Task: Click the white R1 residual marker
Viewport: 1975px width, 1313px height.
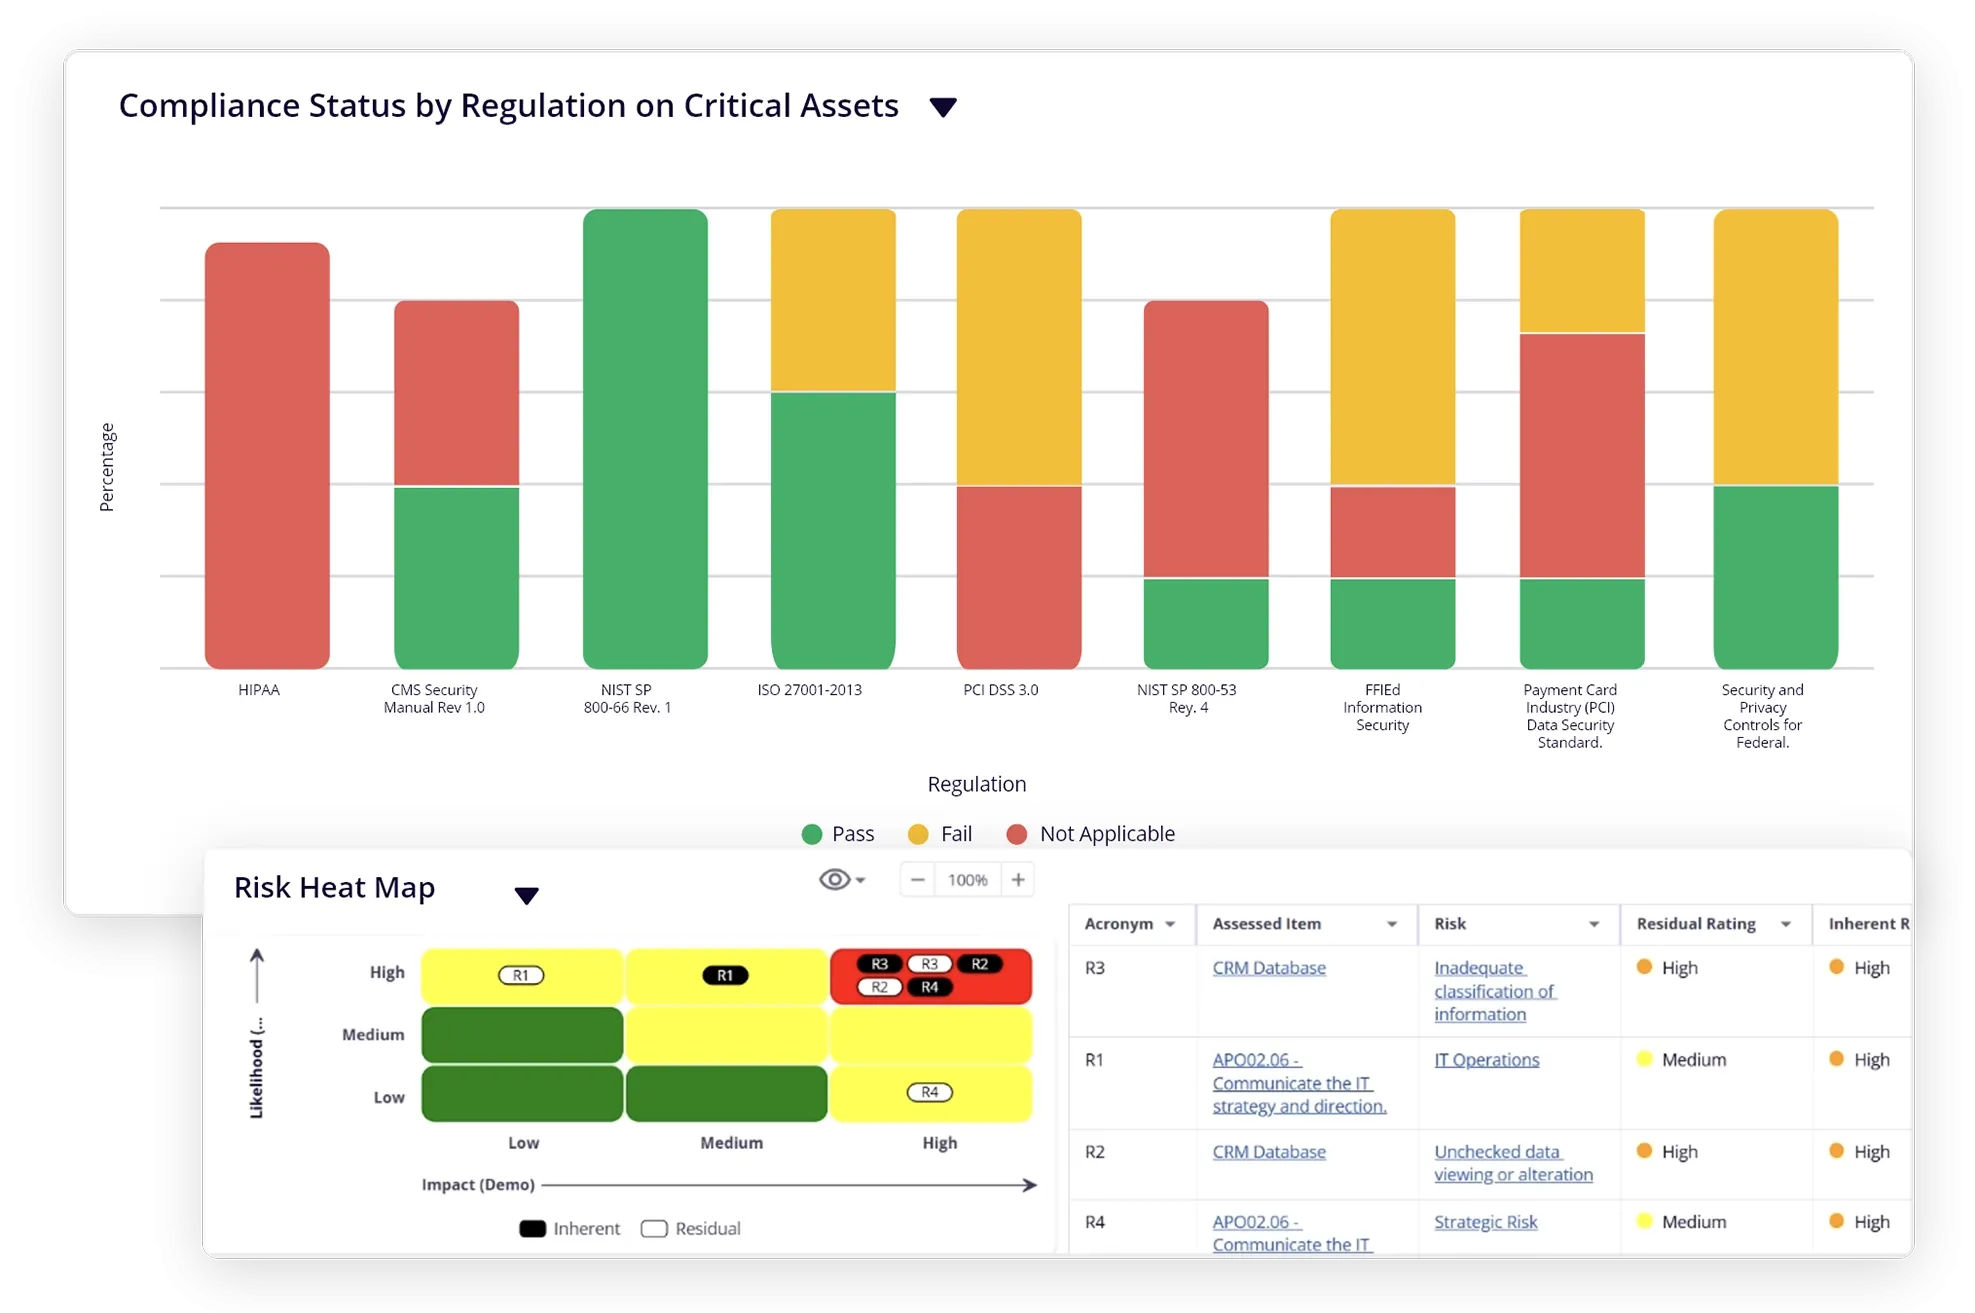Action: pos(521,975)
